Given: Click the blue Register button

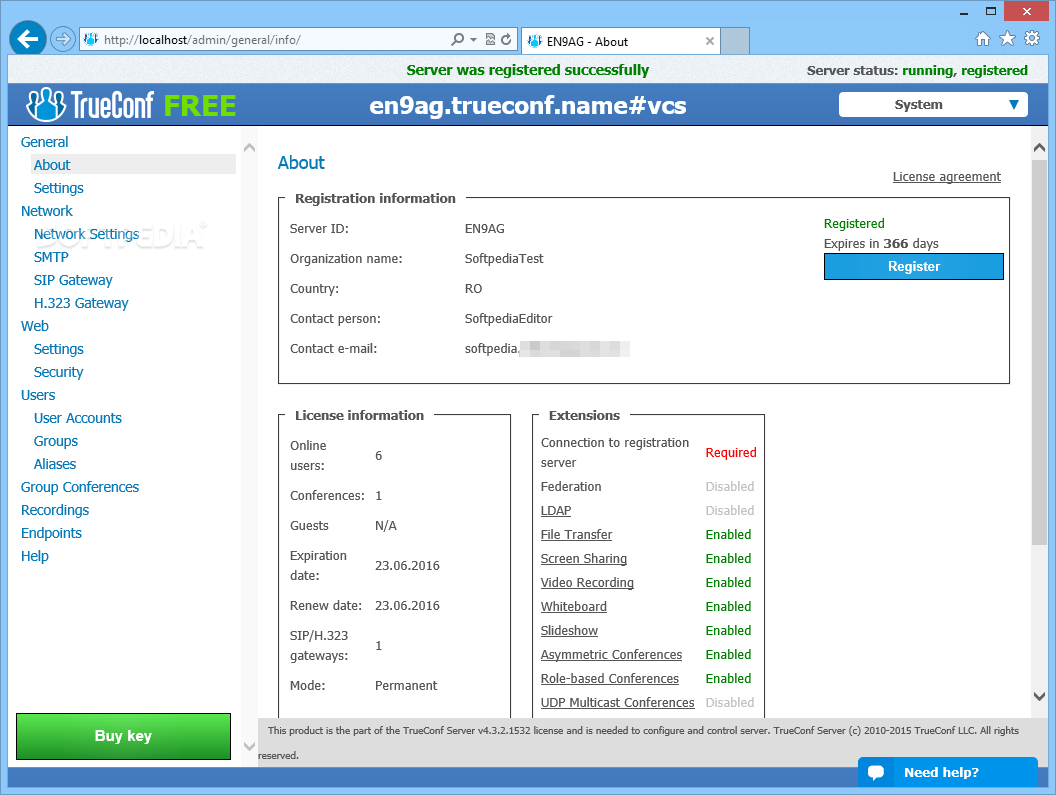Looking at the screenshot, I should coord(913,266).
